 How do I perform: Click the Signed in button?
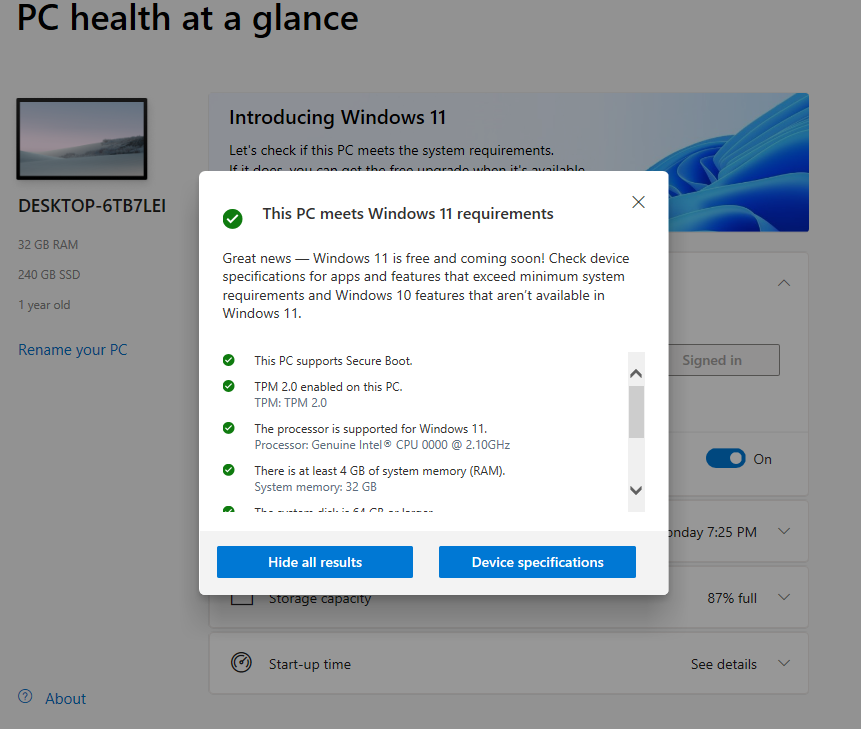pos(723,360)
